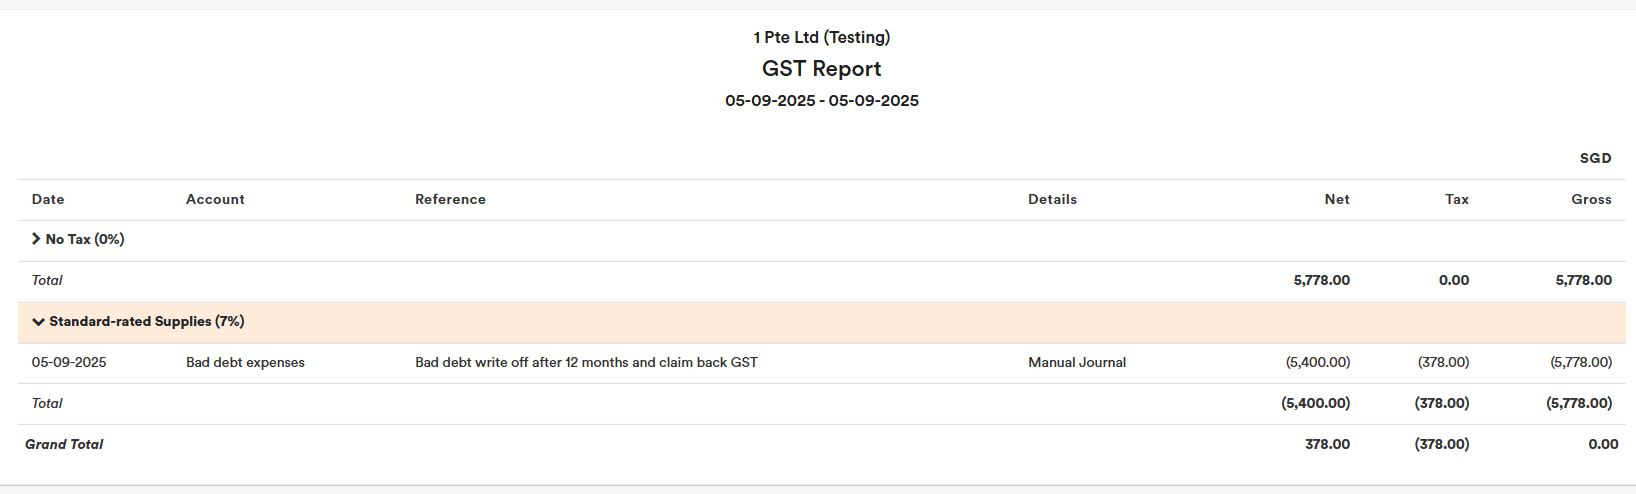
Task: Click the Grand Total row label
Action: 64,445
